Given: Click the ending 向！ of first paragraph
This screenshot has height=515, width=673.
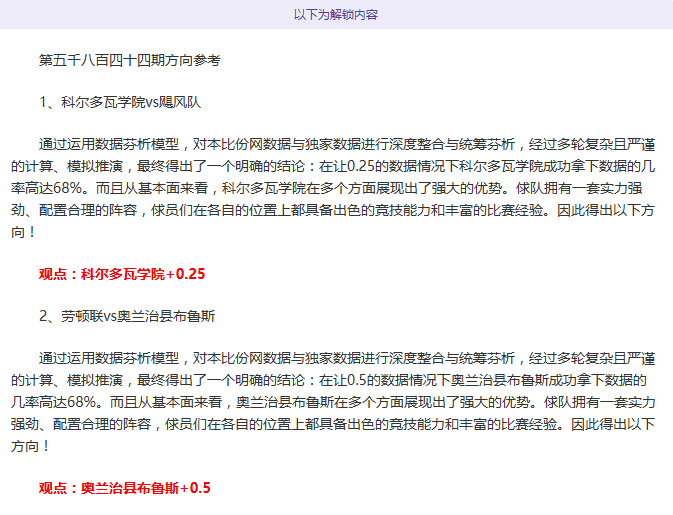Looking at the screenshot, I should click(24, 232).
